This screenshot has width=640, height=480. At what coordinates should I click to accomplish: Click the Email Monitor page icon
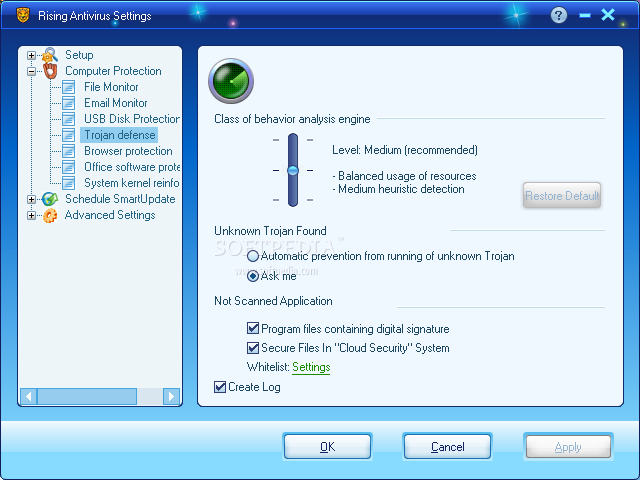(69, 103)
